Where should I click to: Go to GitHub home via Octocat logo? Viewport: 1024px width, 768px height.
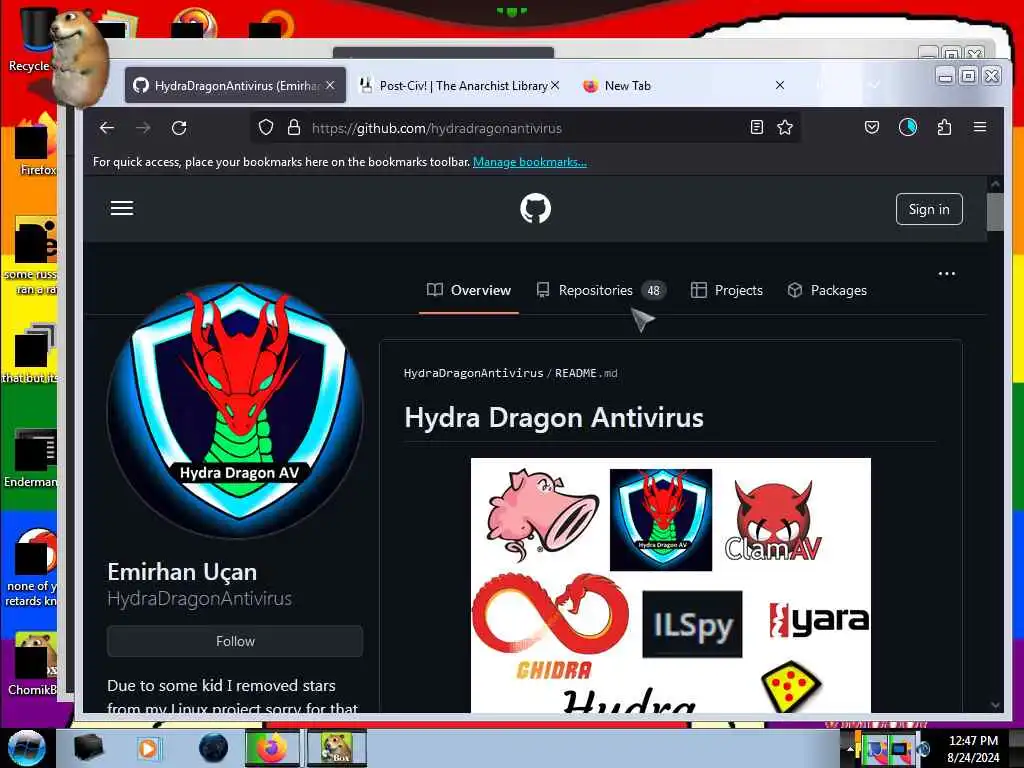[536, 208]
